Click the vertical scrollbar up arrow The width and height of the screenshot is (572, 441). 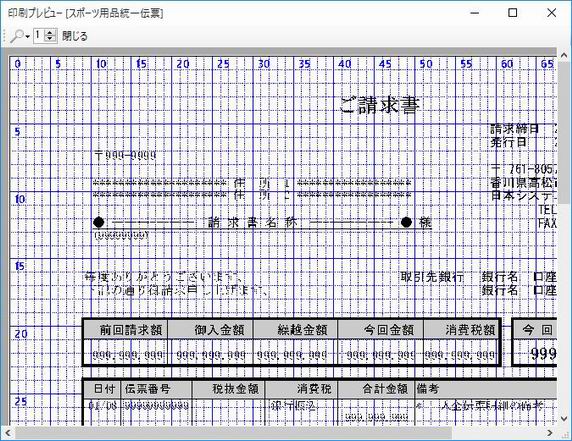pyautogui.click(x=564, y=56)
